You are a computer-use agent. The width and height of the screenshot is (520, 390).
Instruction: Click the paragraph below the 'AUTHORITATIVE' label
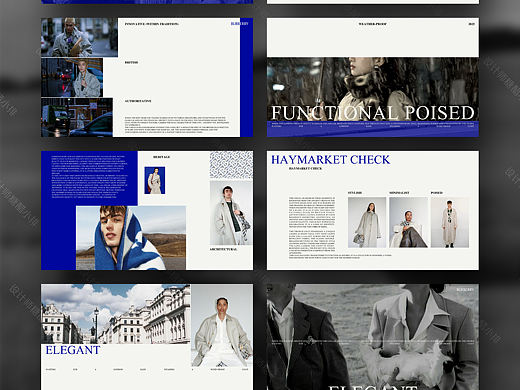point(177,125)
